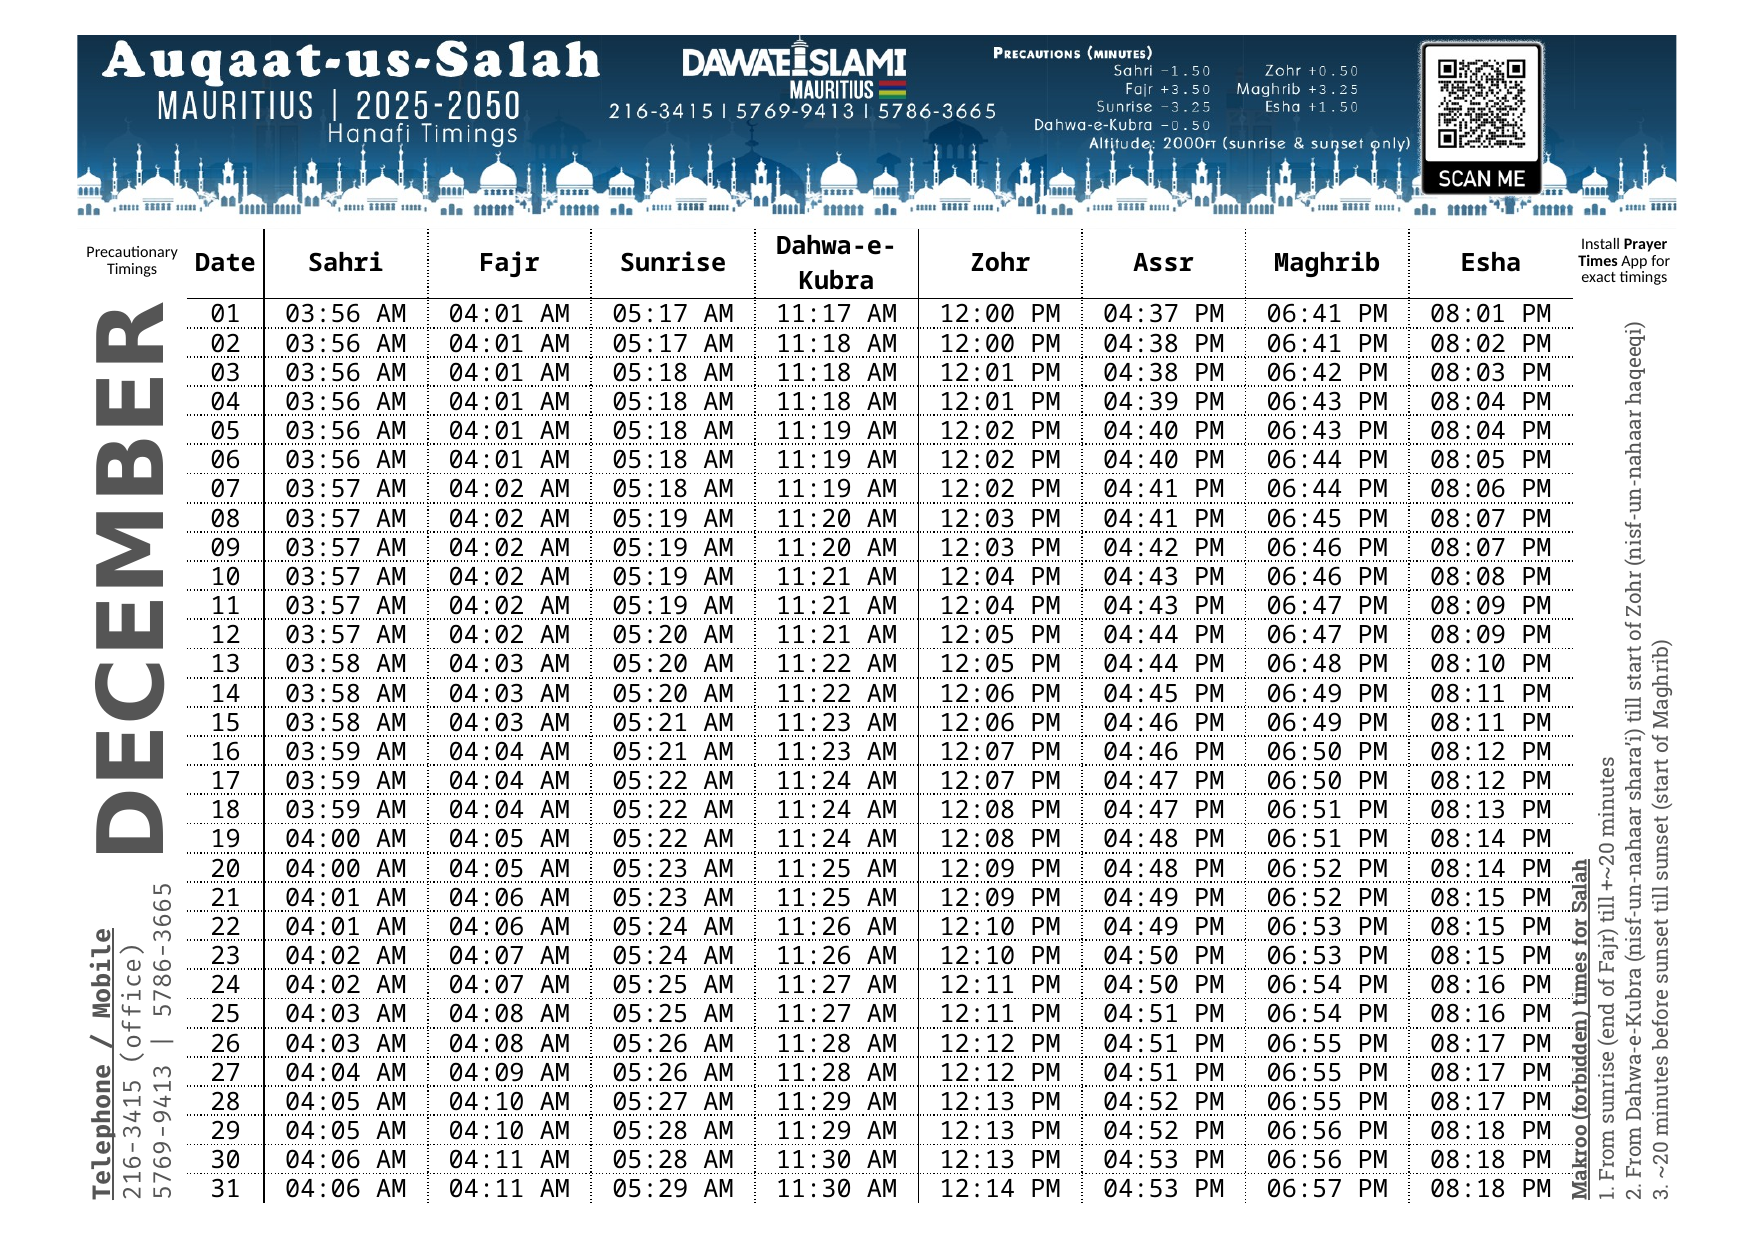Click the Makroo (forbidden) times for Salah heading

(x=1580, y=1030)
